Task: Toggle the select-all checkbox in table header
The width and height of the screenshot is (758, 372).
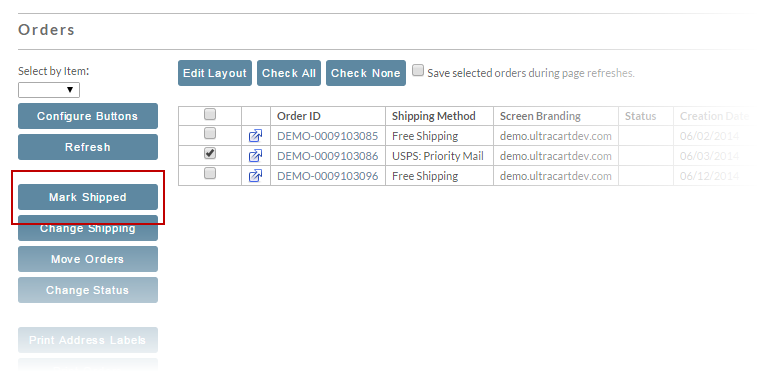Action: click(210, 114)
